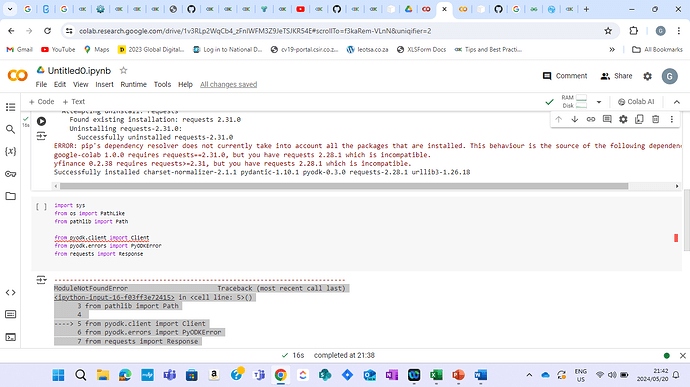Click the Colab logo

coord(18,76)
